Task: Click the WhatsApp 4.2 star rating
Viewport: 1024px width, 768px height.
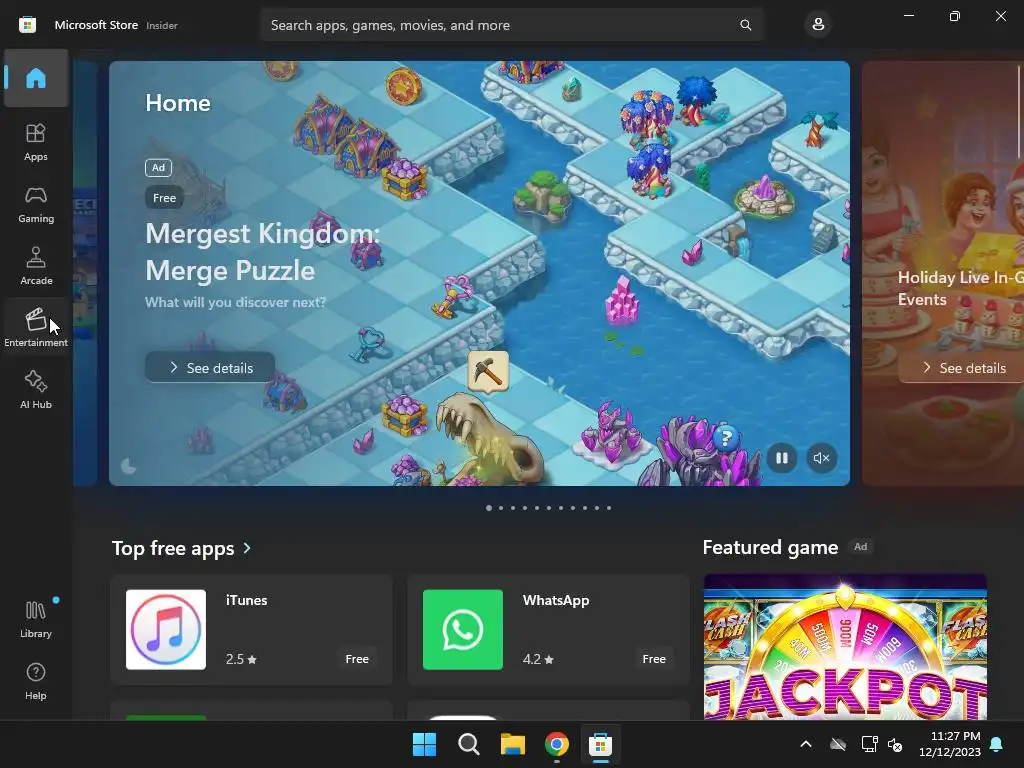Action: (538, 659)
